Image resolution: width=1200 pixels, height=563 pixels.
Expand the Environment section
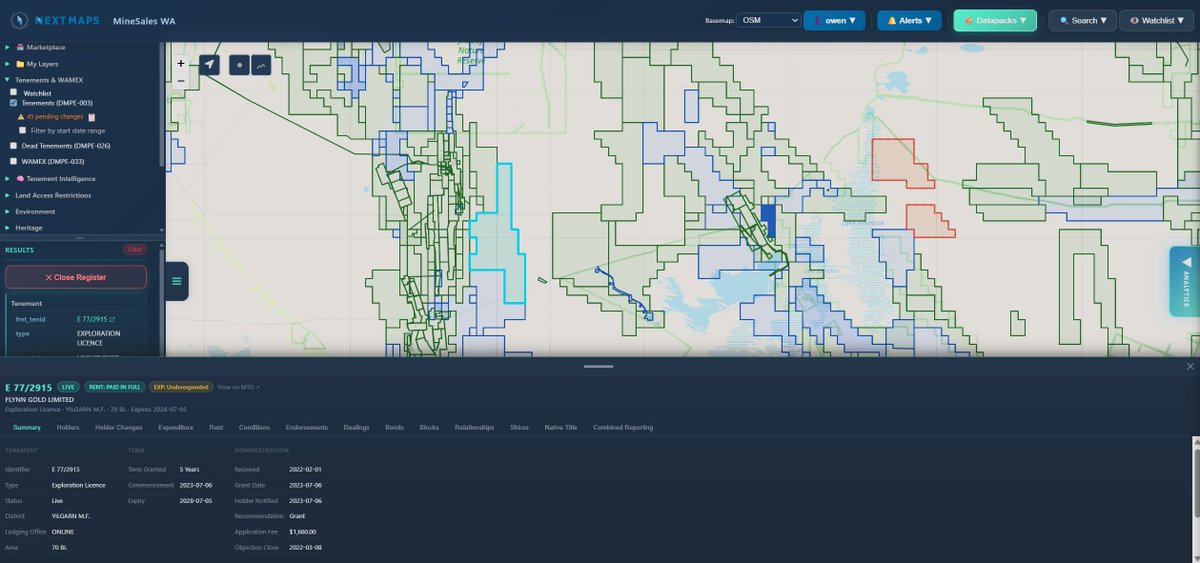click(8, 211)
